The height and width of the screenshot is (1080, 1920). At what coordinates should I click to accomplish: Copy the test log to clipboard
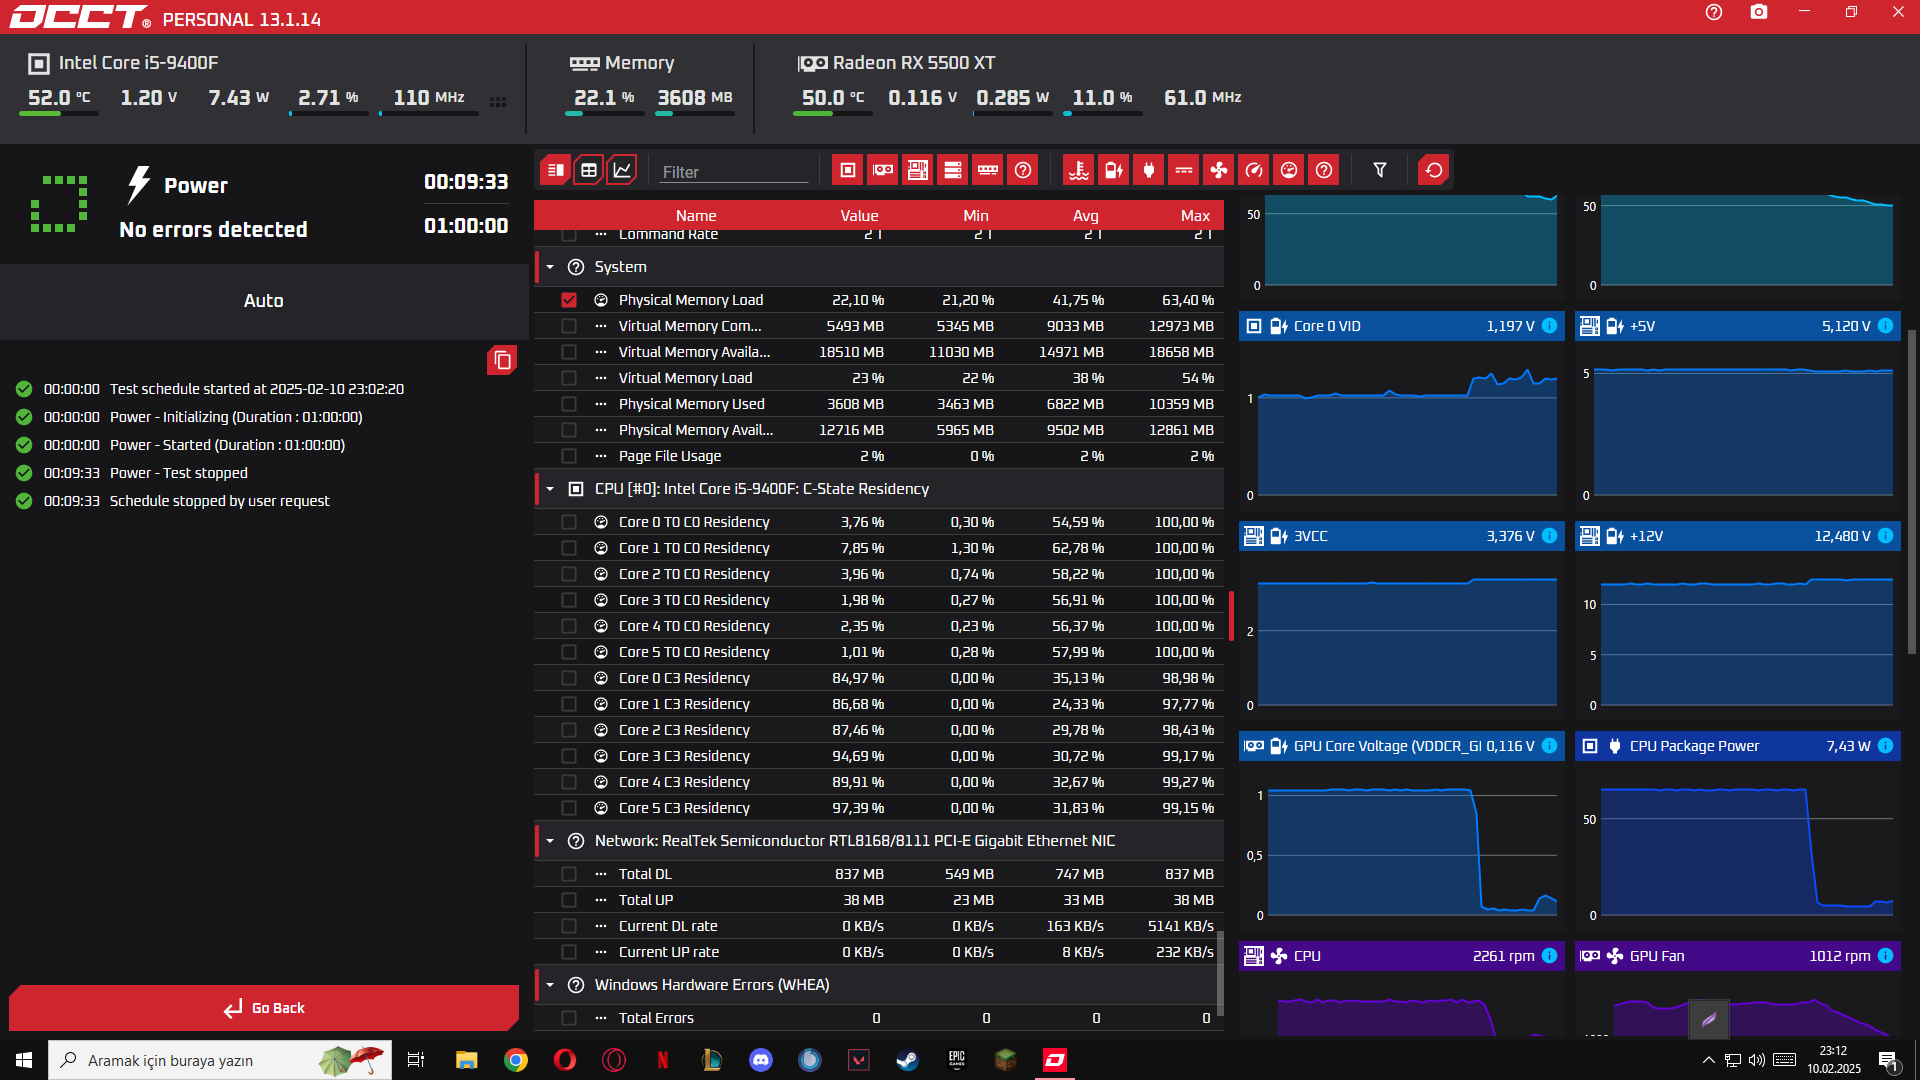point(502,360)
